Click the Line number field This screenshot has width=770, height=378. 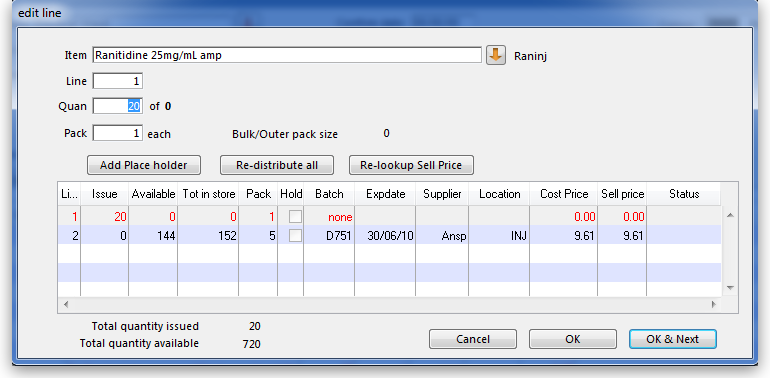pyautogui.click(x=118, y=81)
